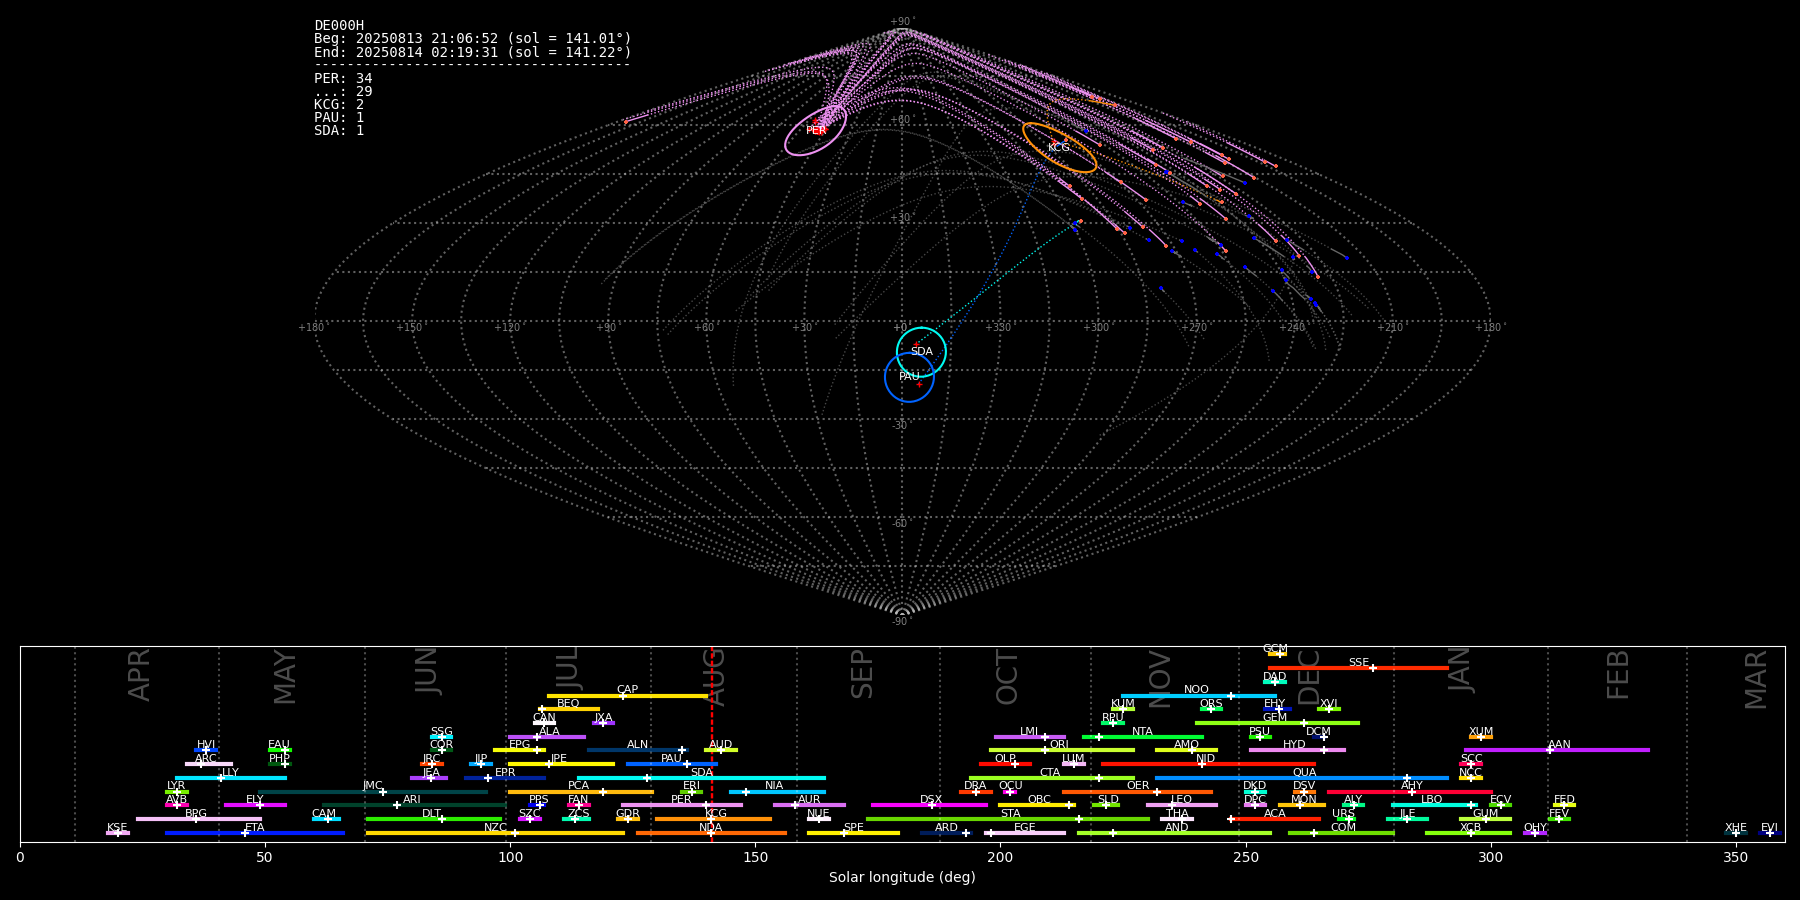Select the blue QUA shower bar
This screenshot has width=1800, height=900.
(x=1302, y=778)
